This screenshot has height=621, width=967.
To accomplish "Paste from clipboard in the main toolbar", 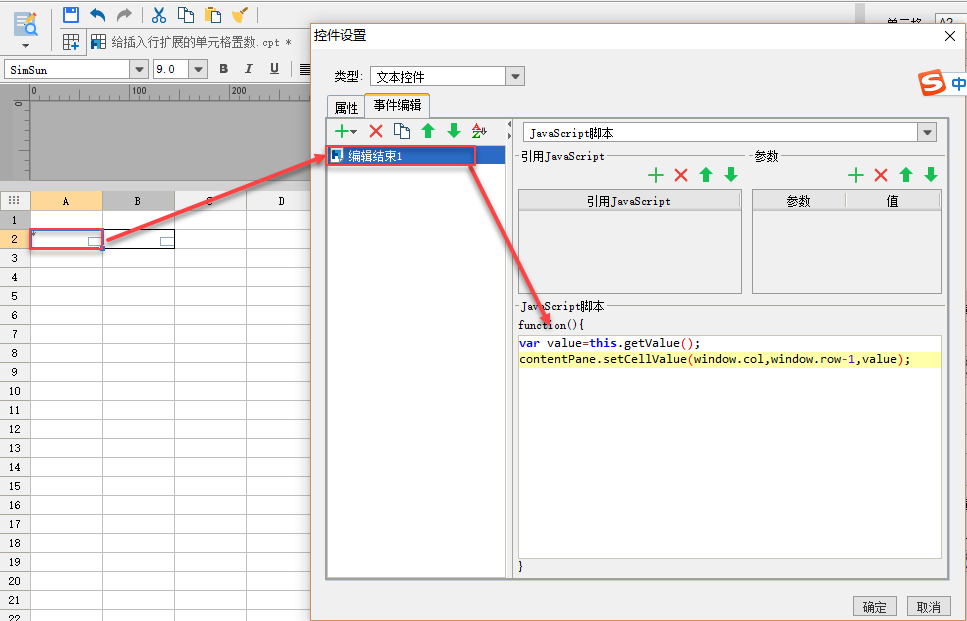I will [x=213, y=14].
